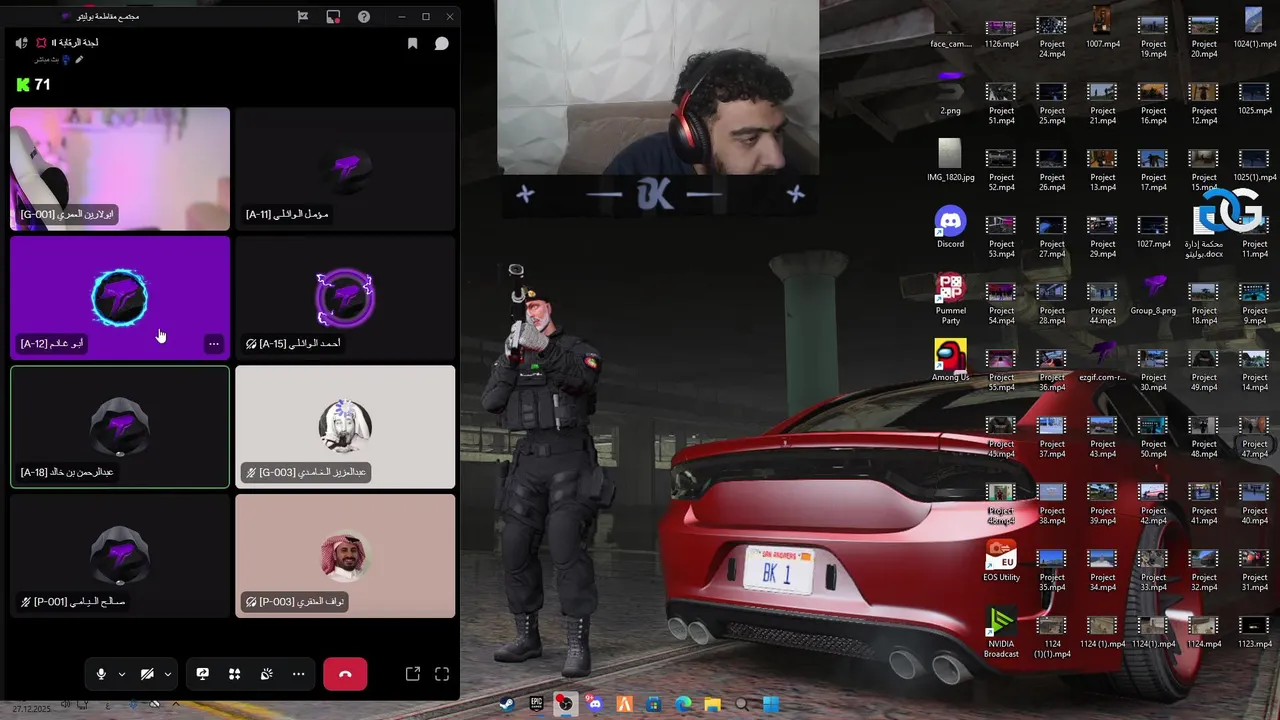Click the green K 71 viewer count
The image size is (1280, 720).
pyautogui.click(x=33, y=85)
